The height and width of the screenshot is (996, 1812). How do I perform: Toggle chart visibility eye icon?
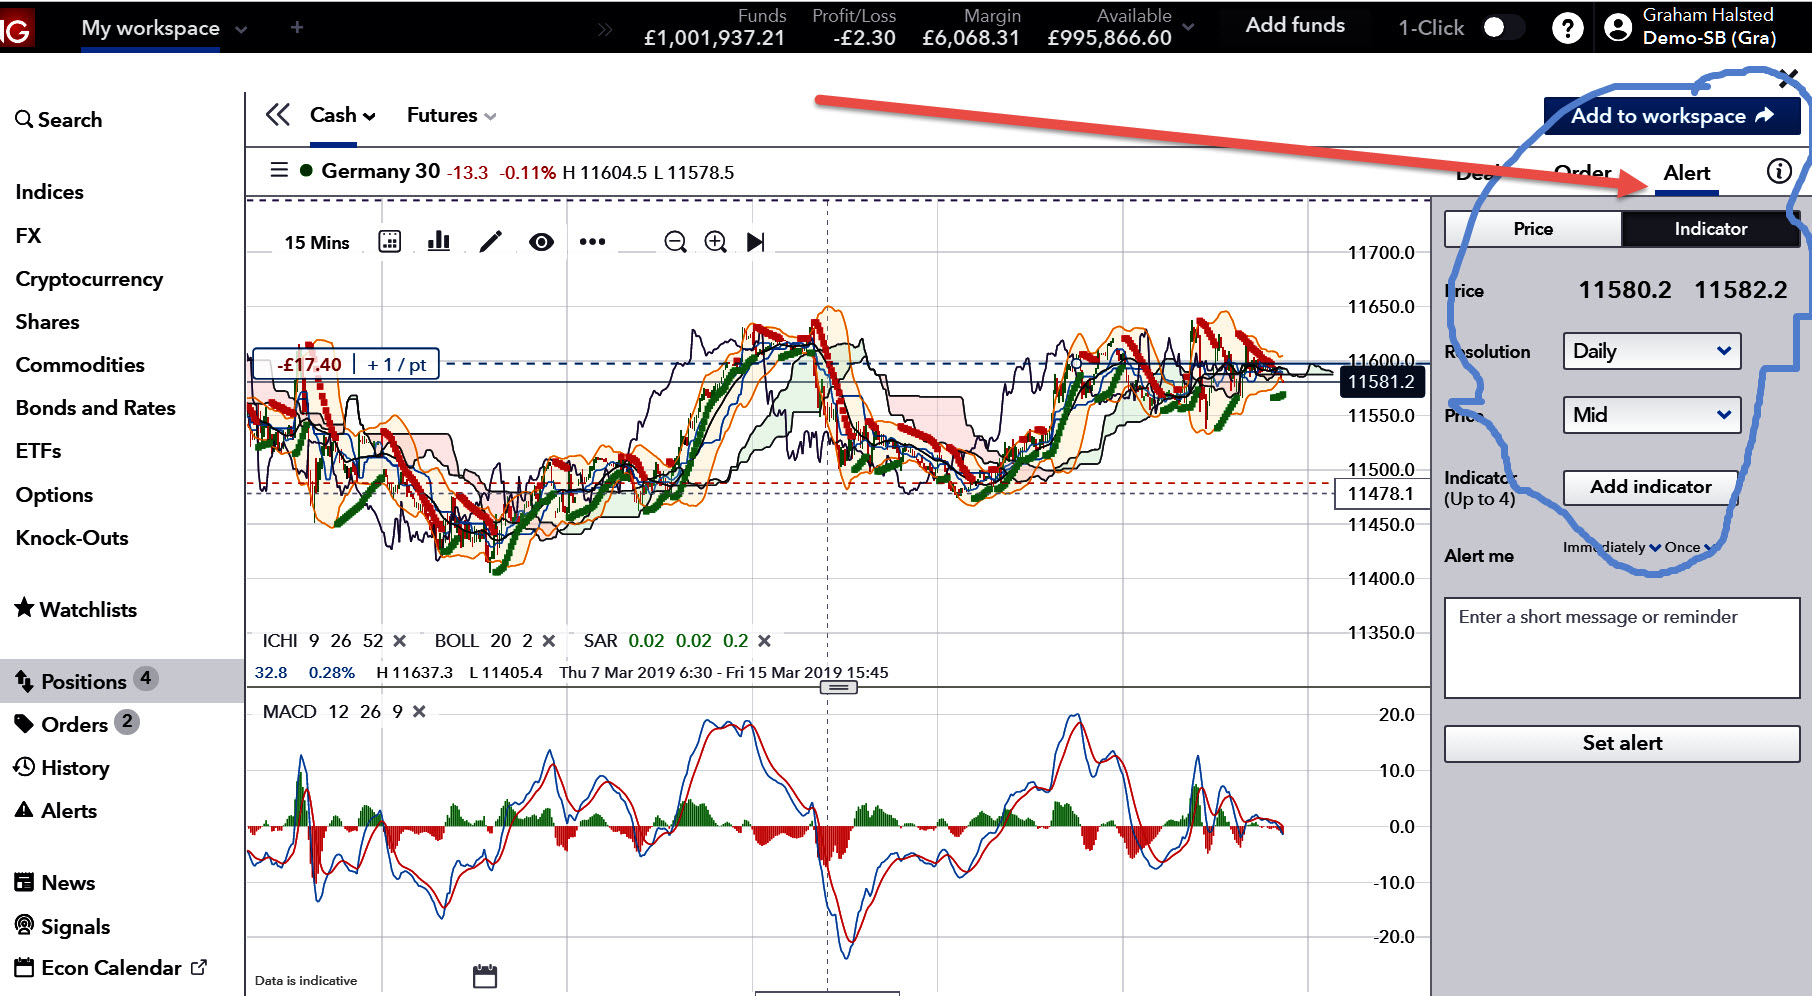pyautogui.click(x=541, y=242)
